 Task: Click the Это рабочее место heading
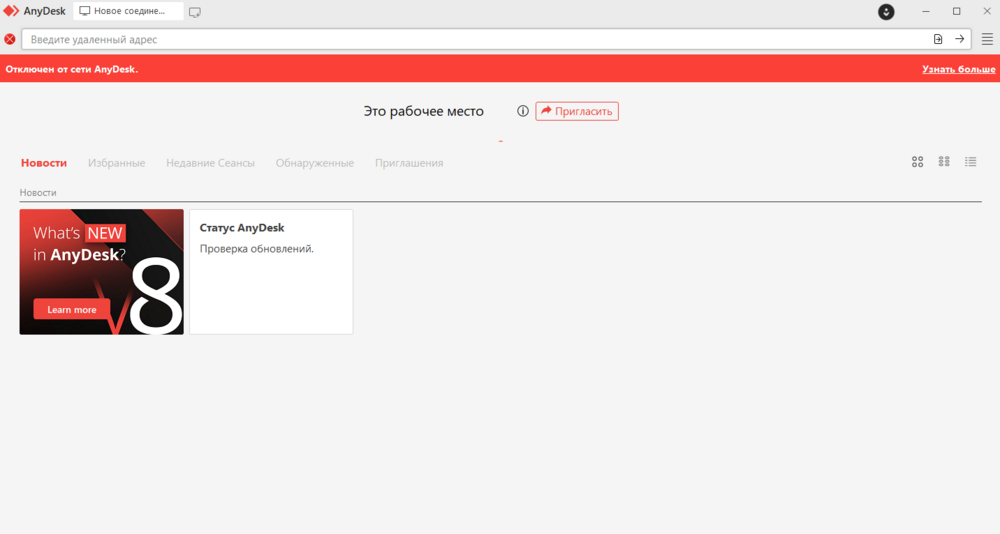pos(423,111)
